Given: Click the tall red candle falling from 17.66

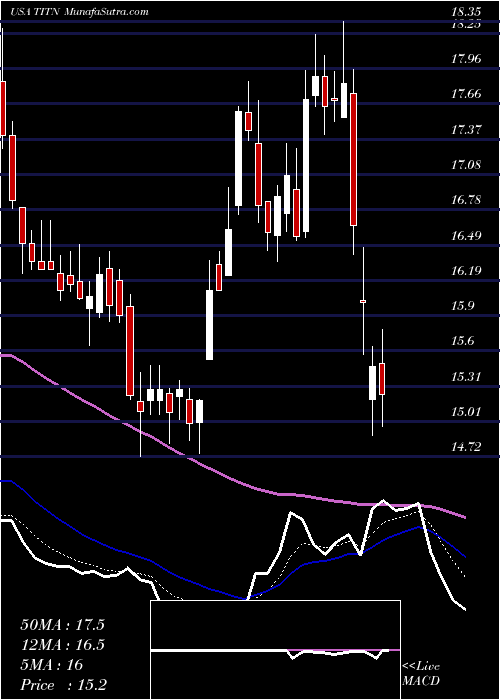Looking at the screenshot, I should pyautogui.click(x=353, y=159).
